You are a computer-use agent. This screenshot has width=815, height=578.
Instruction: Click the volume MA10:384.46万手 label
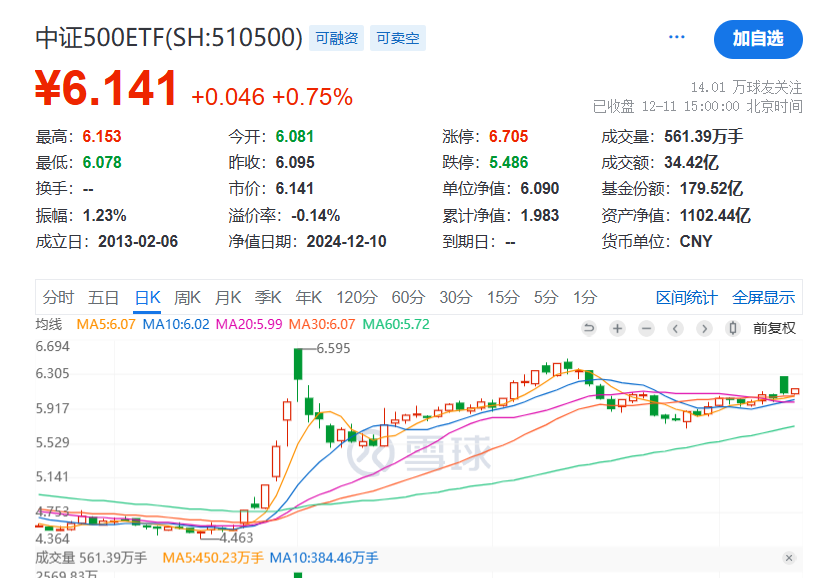point(324,558)
